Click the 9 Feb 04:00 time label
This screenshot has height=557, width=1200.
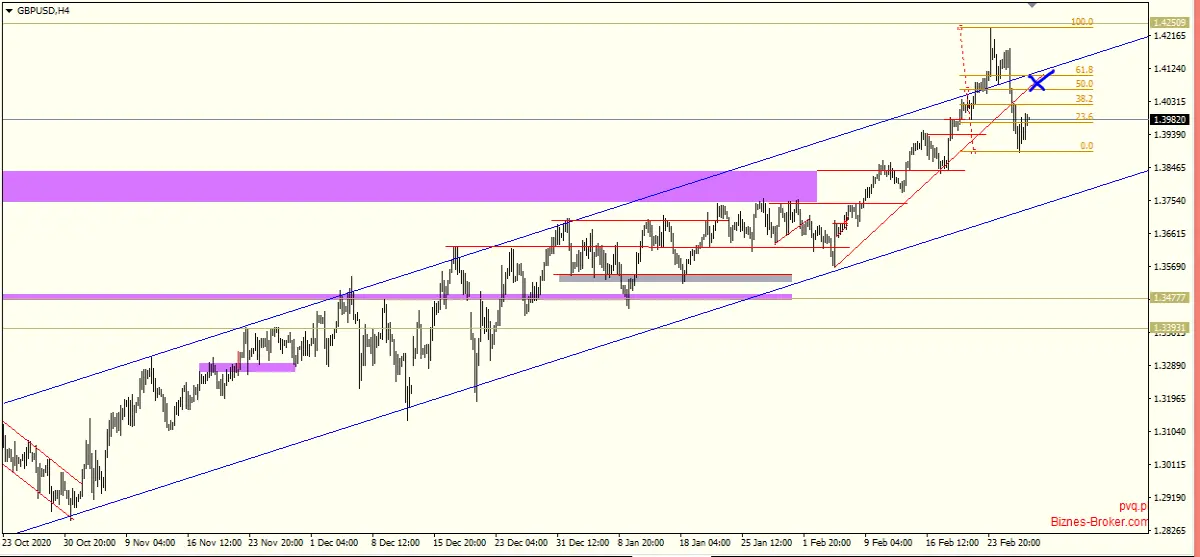890,542
